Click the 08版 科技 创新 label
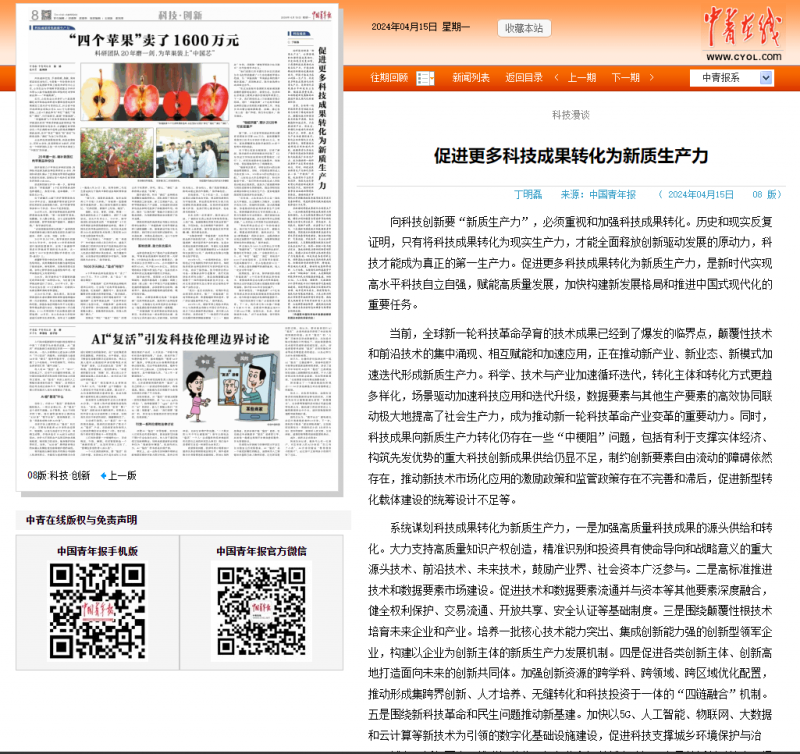Viewport: 800px width, 754px height. pyautogui.click(x=59, y=476)
